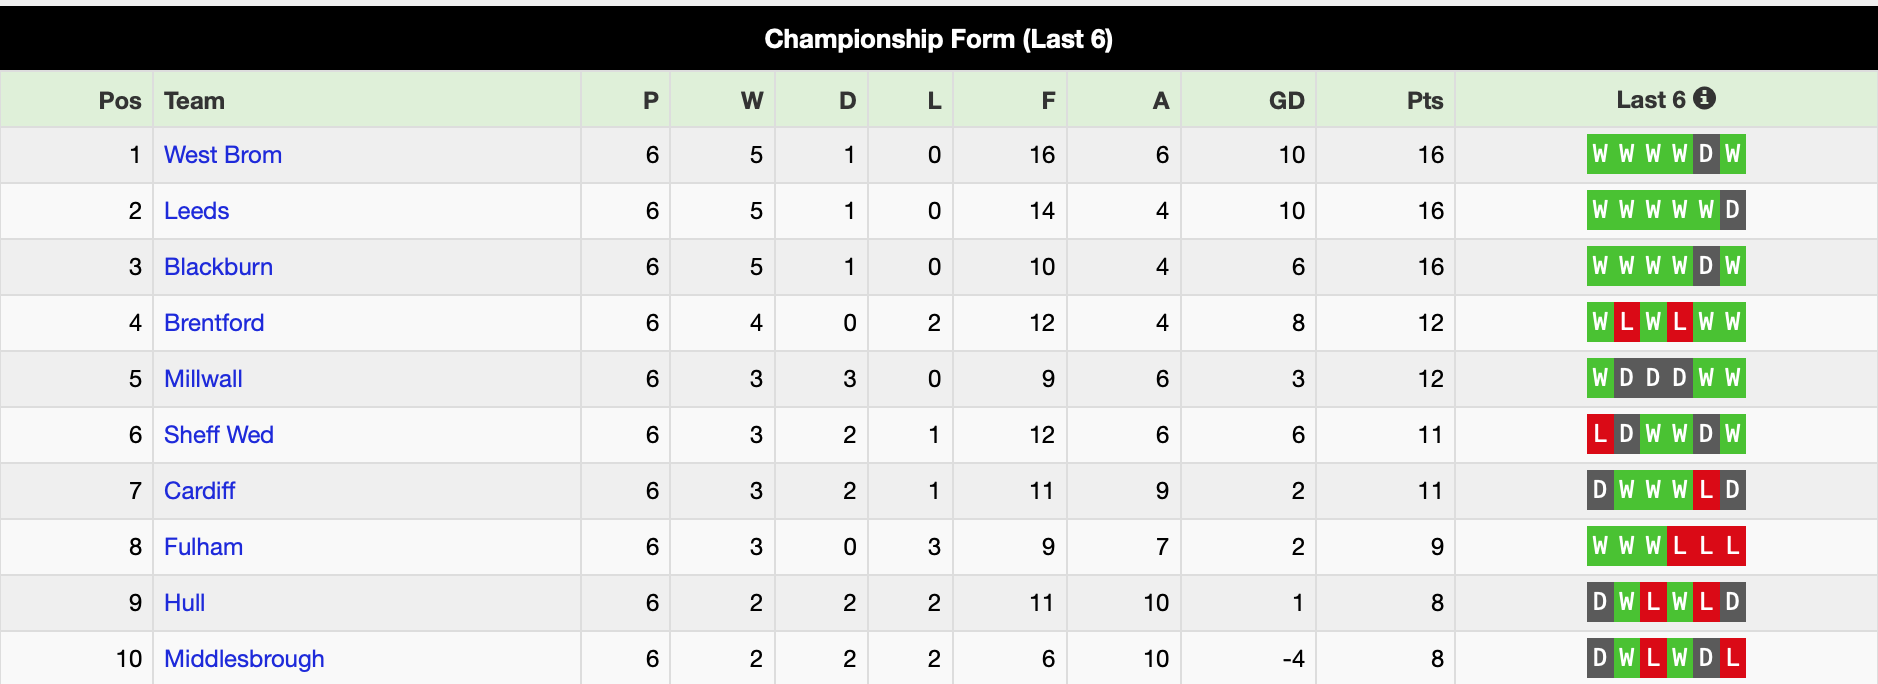Click the info icon next to Last 6

click(x=1705, y=98)
